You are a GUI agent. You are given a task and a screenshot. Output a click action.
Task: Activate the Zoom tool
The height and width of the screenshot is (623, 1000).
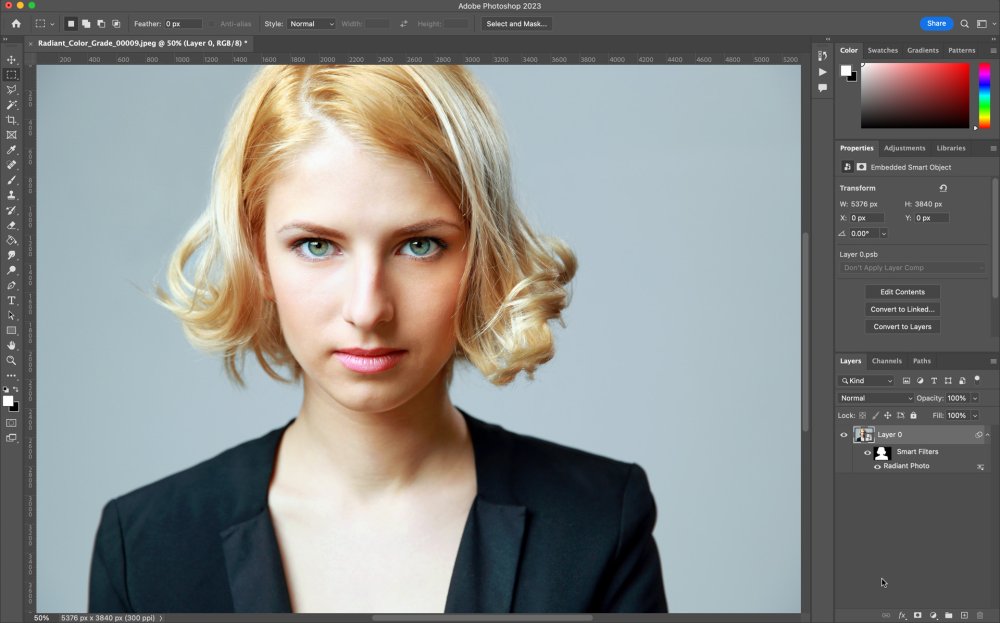point(12,360)
